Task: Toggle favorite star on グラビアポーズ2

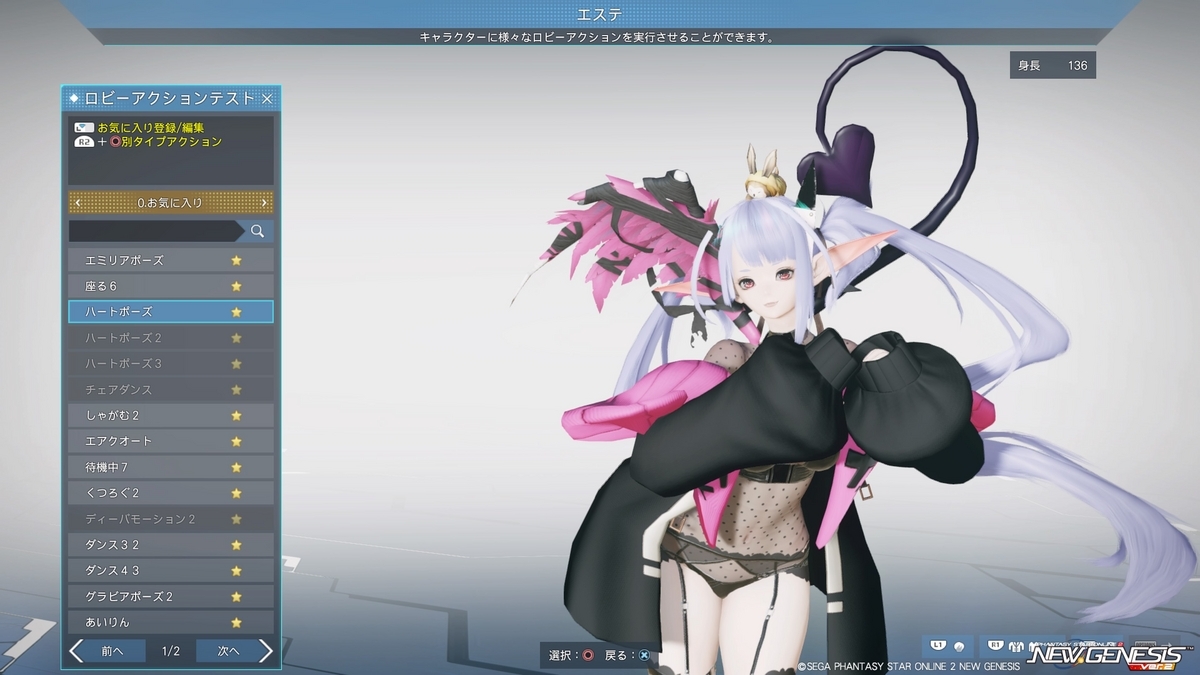Action: (x=236, y=597)
